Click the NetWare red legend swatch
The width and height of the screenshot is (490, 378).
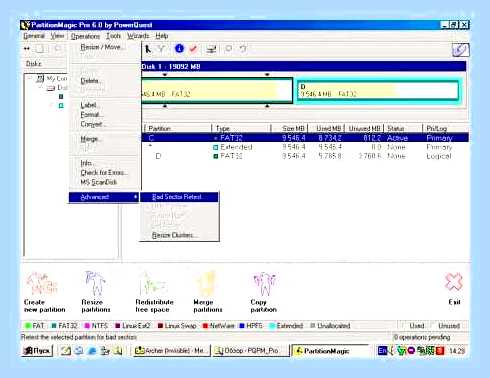click(205, 326)
